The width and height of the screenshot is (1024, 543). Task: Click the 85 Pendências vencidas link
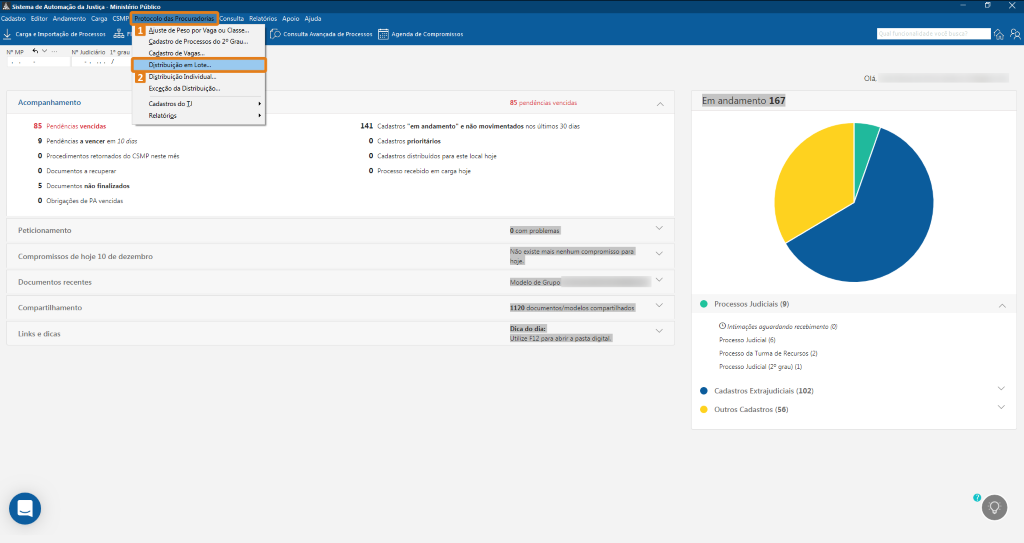70,127
